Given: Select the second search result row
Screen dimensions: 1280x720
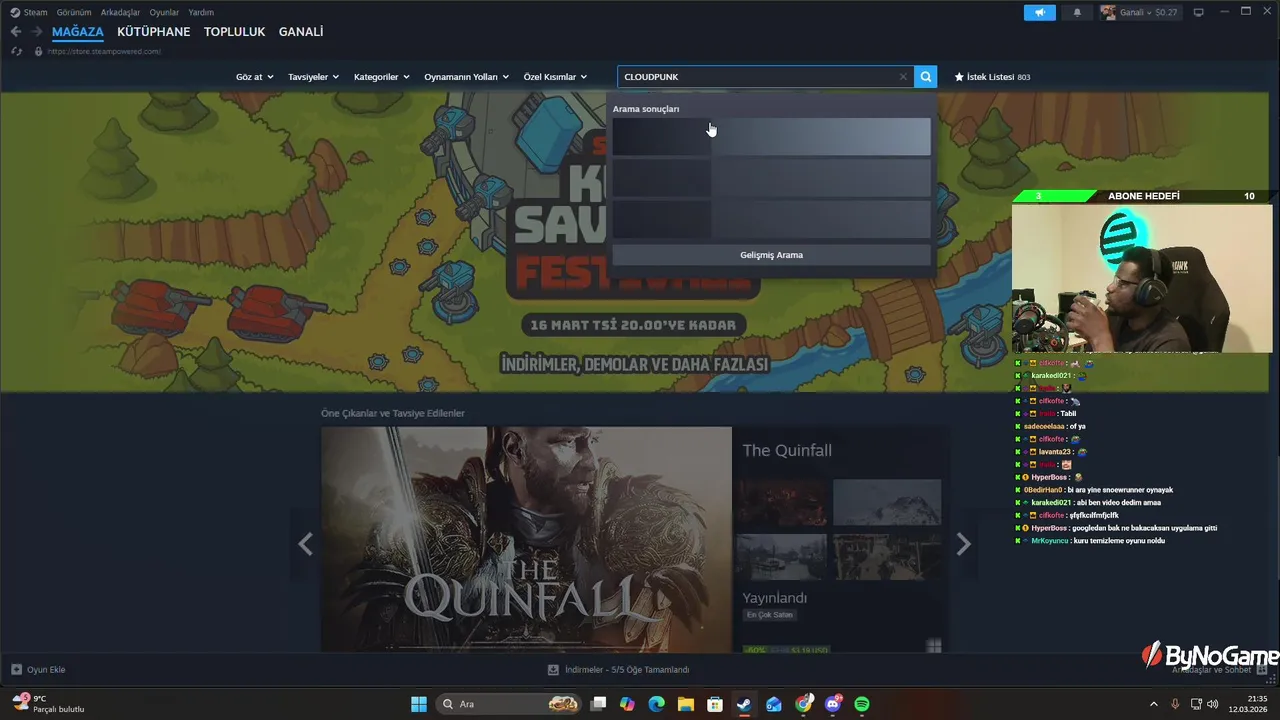Looking at the screenshot, I should (771, 178).
